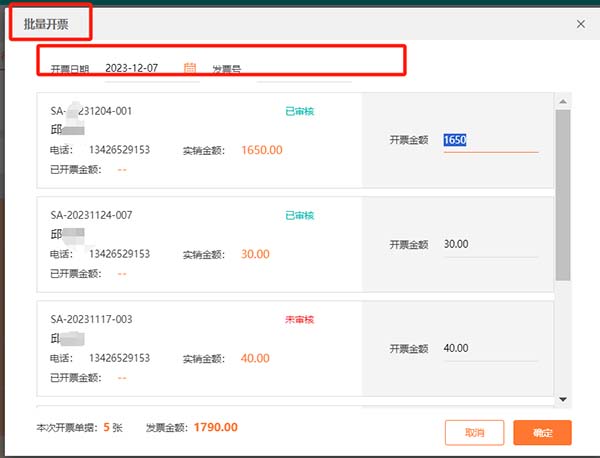This screenshot has width=600, height=458.
Task: Click the scrollbar's up arrow
Action: click(x=562, y=100)
